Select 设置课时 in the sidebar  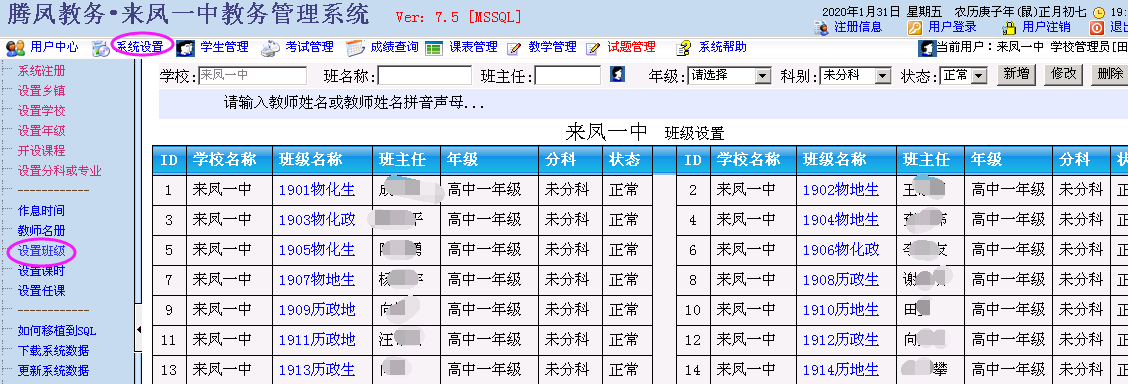(x=41, y=271)
